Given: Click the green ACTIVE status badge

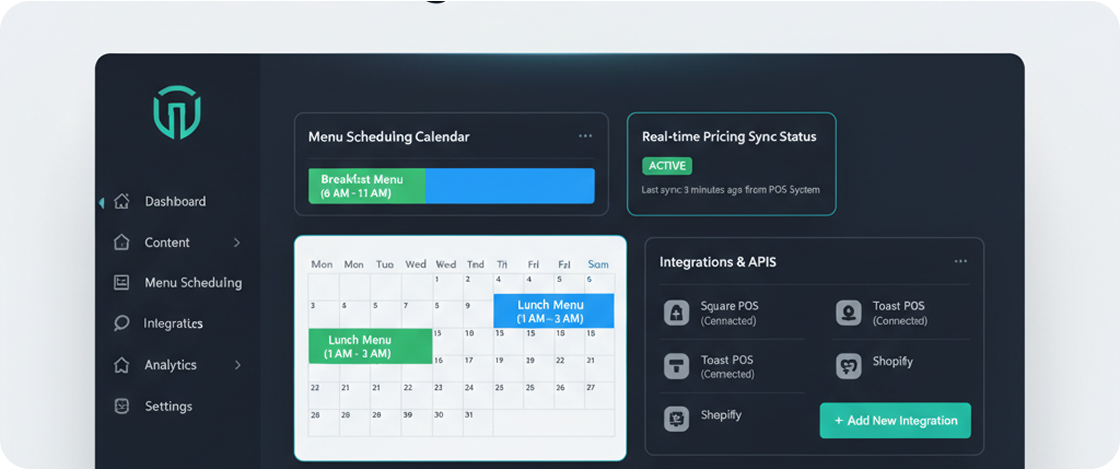Looking at the screenshot, I should point(666,166).
